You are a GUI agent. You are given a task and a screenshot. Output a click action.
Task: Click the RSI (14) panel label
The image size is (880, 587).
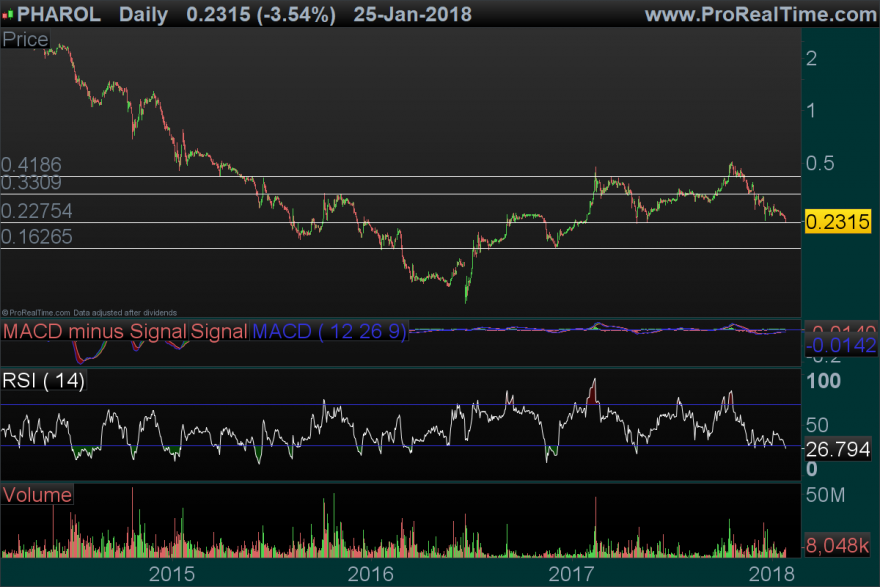coord(44,380)
